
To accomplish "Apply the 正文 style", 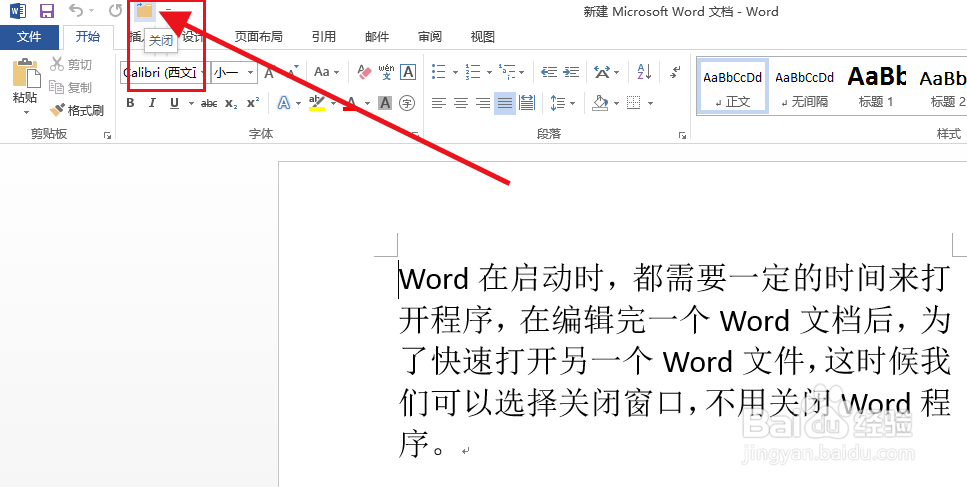I will click(x=733, y=86).
